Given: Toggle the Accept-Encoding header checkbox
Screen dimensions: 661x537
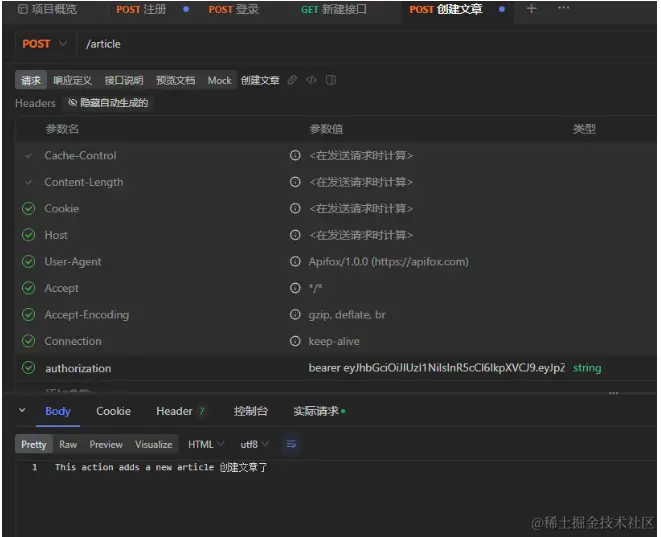Looking at the screenshot, I should pyautogui.click(x=29, y=314).
